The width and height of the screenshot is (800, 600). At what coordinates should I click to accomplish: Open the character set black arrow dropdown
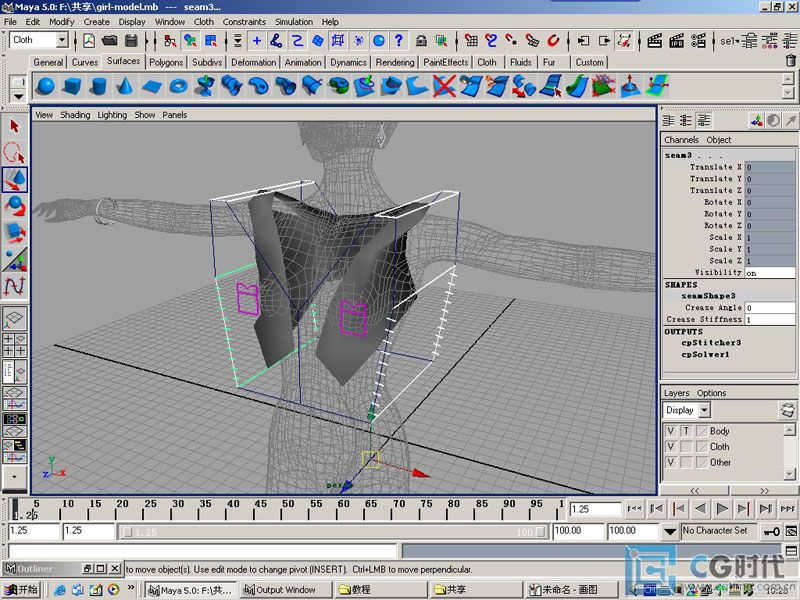coord(670,532)
